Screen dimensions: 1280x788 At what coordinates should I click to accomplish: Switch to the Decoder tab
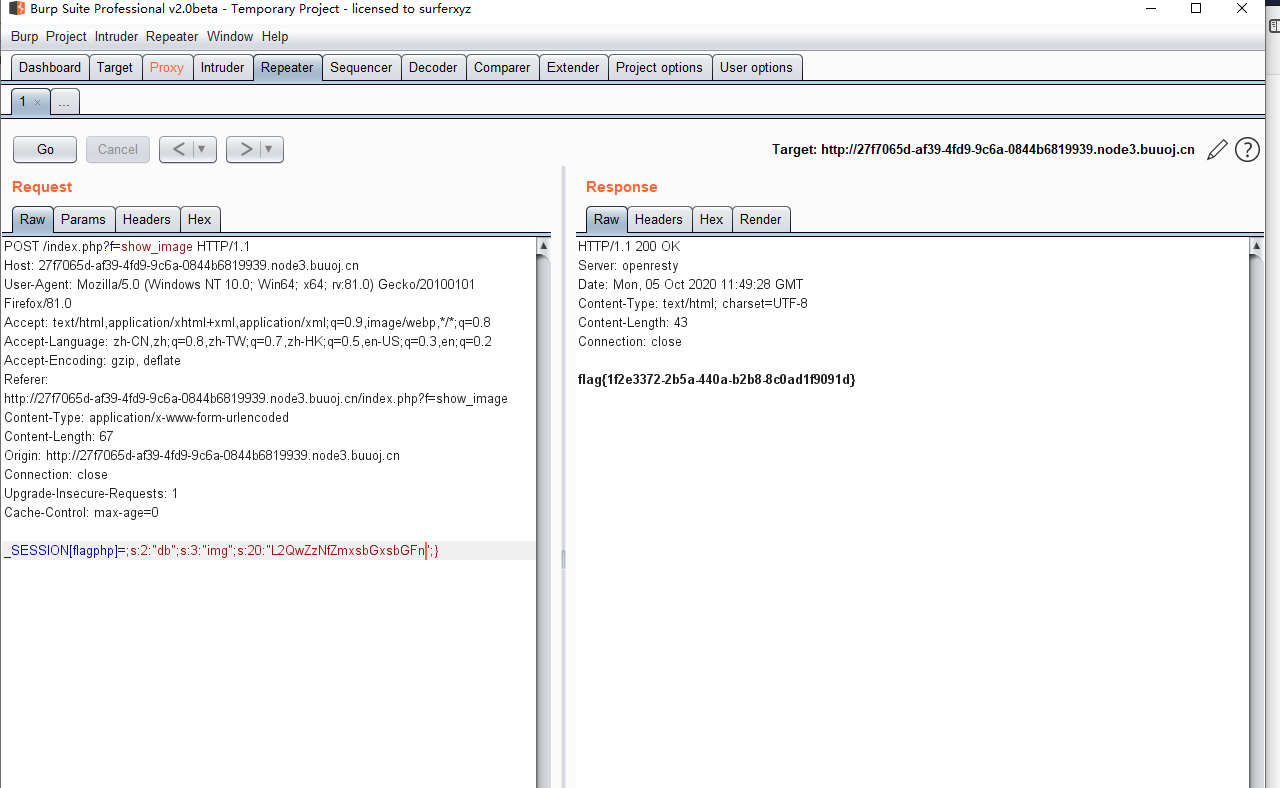433,68
